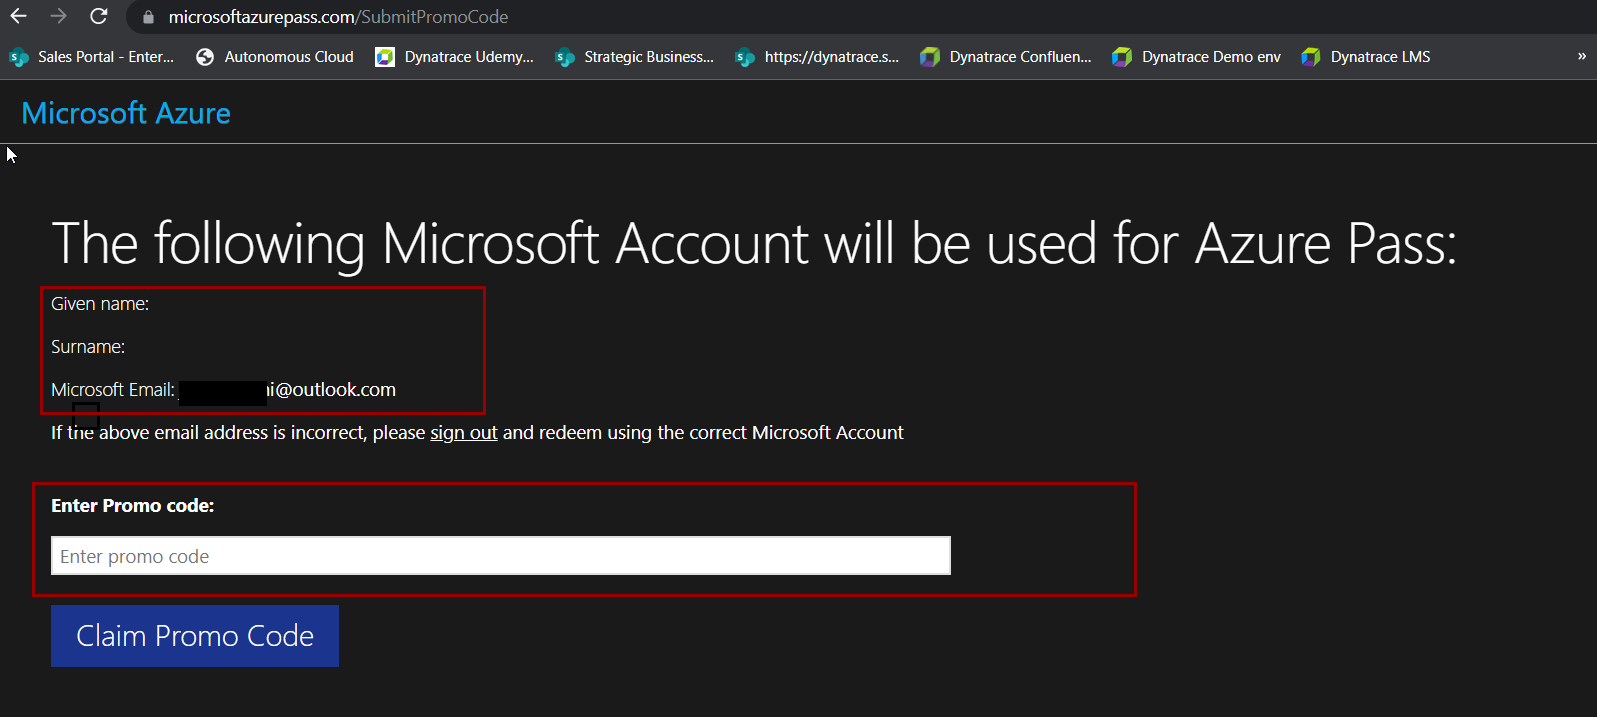Reload the Azure Pass page
The width and height of the screenshot is (1597, 717).
[x=98, y=16]
